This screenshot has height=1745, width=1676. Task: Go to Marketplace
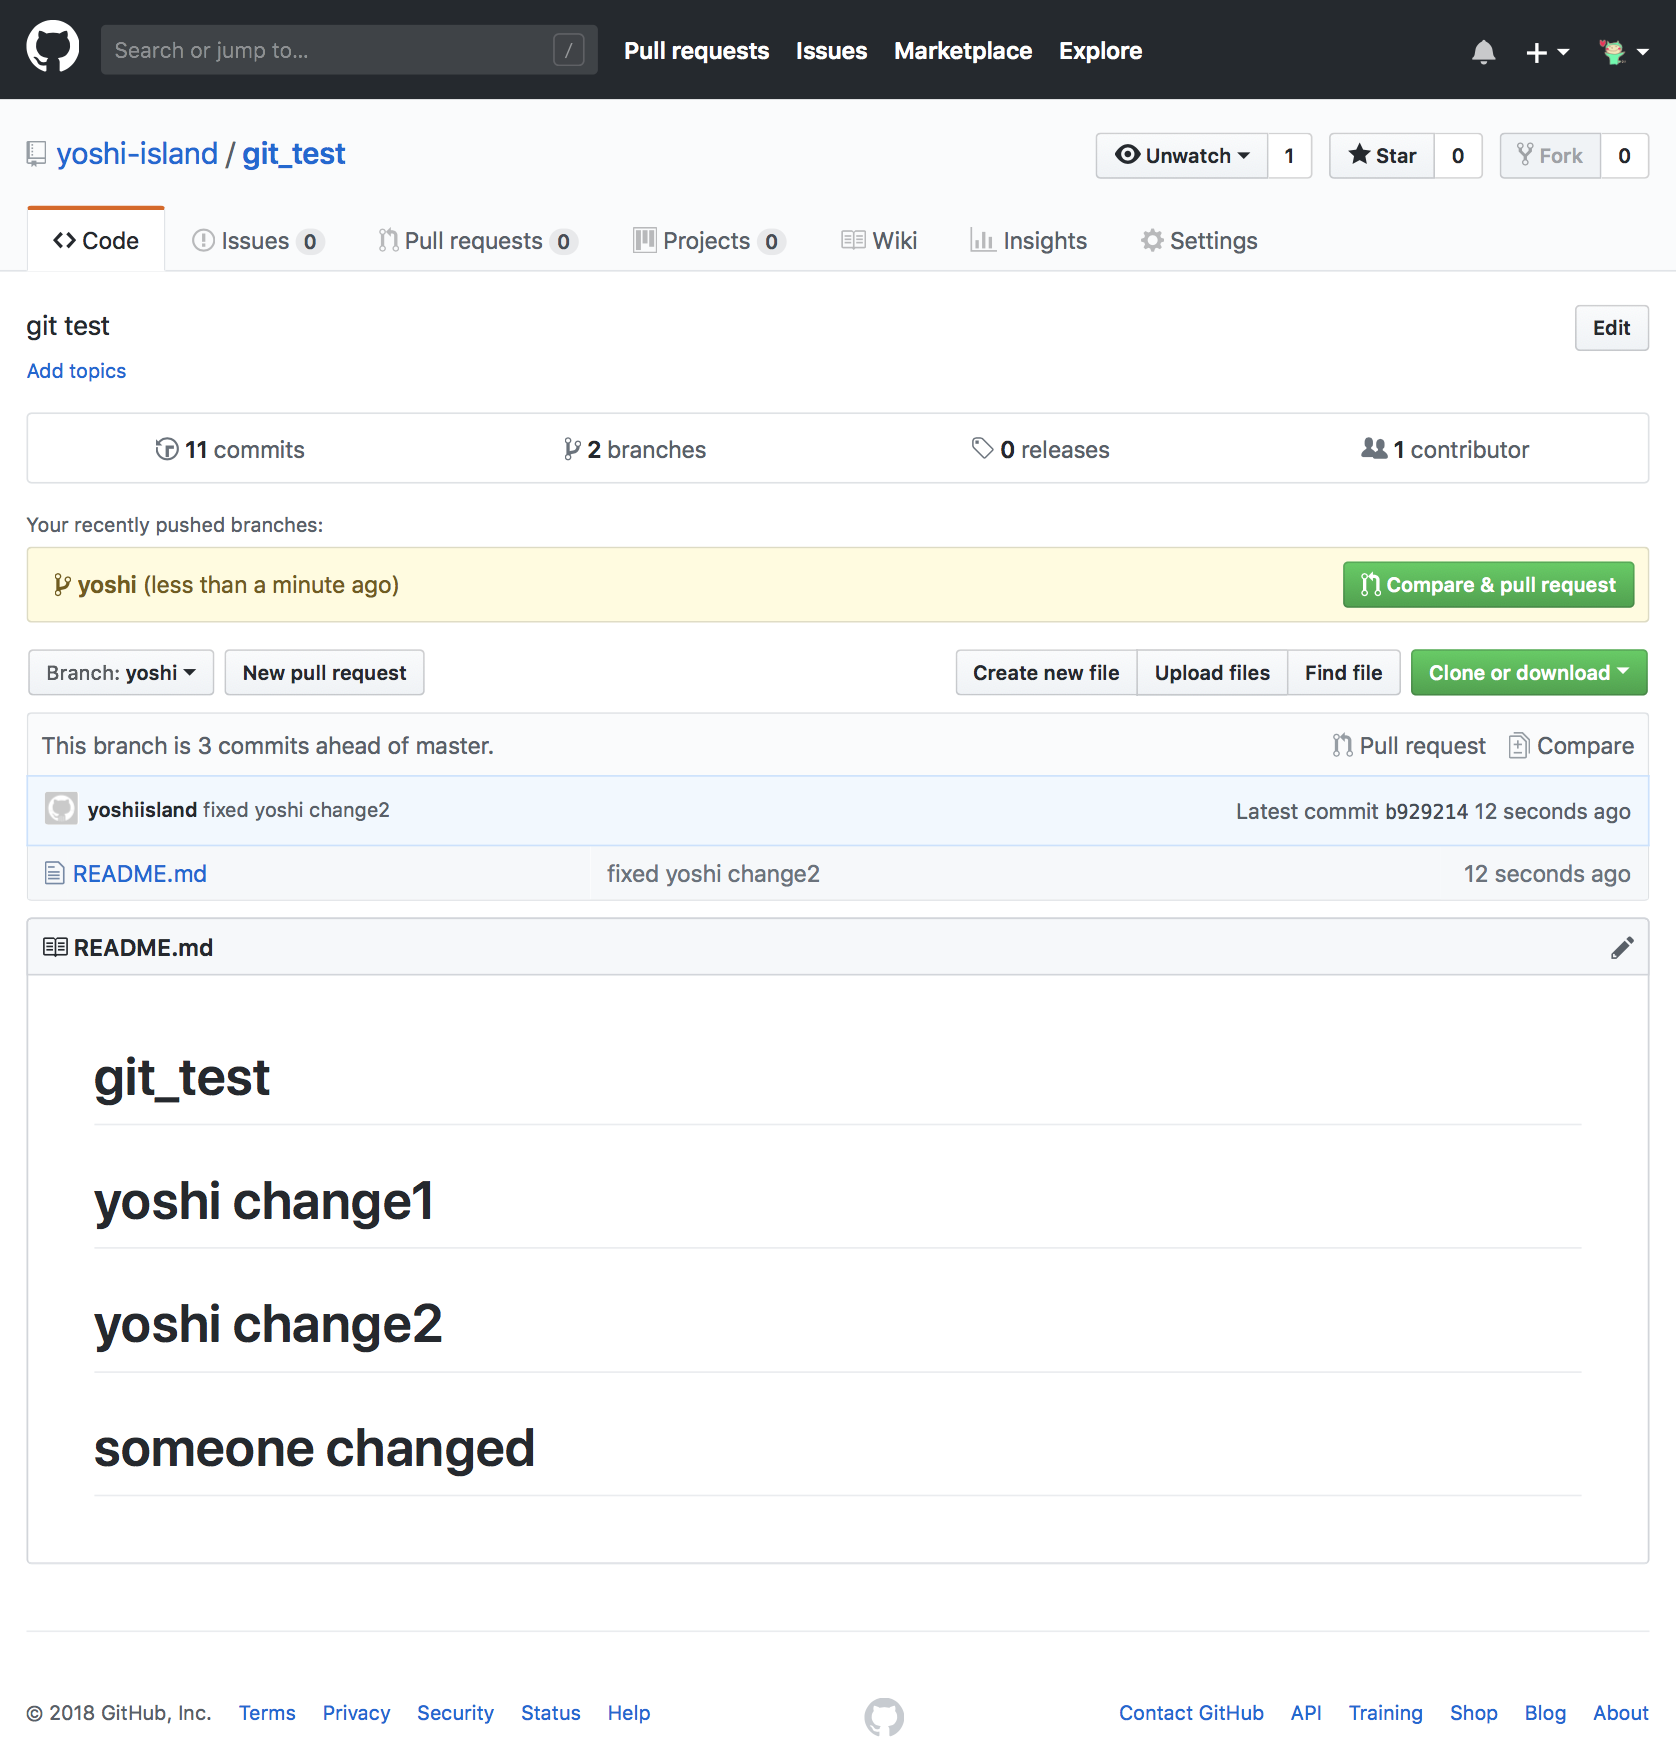click(x=962, y=51)
